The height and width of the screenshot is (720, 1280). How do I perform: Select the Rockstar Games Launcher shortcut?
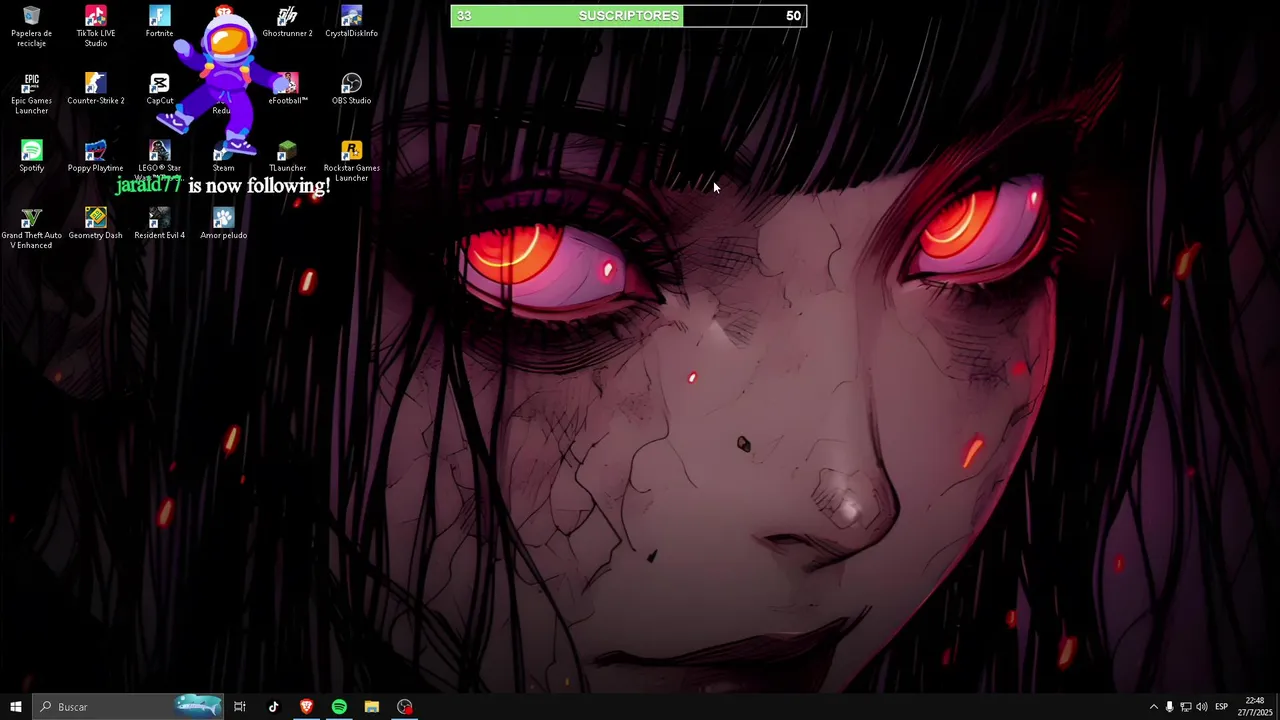(x=351, y=160)
